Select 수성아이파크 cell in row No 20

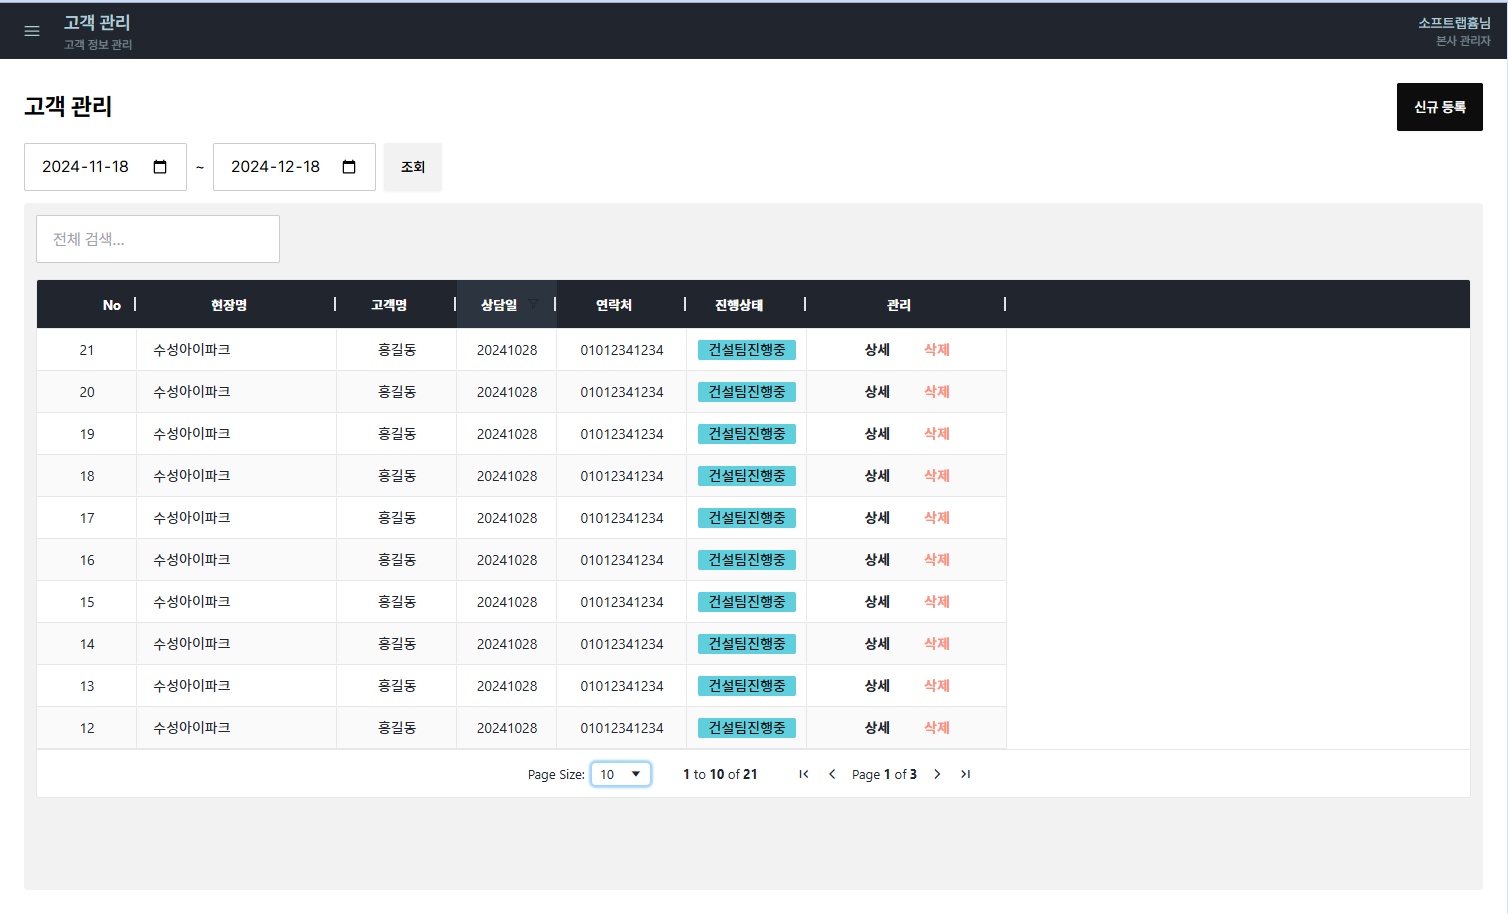tap(237, 392)
